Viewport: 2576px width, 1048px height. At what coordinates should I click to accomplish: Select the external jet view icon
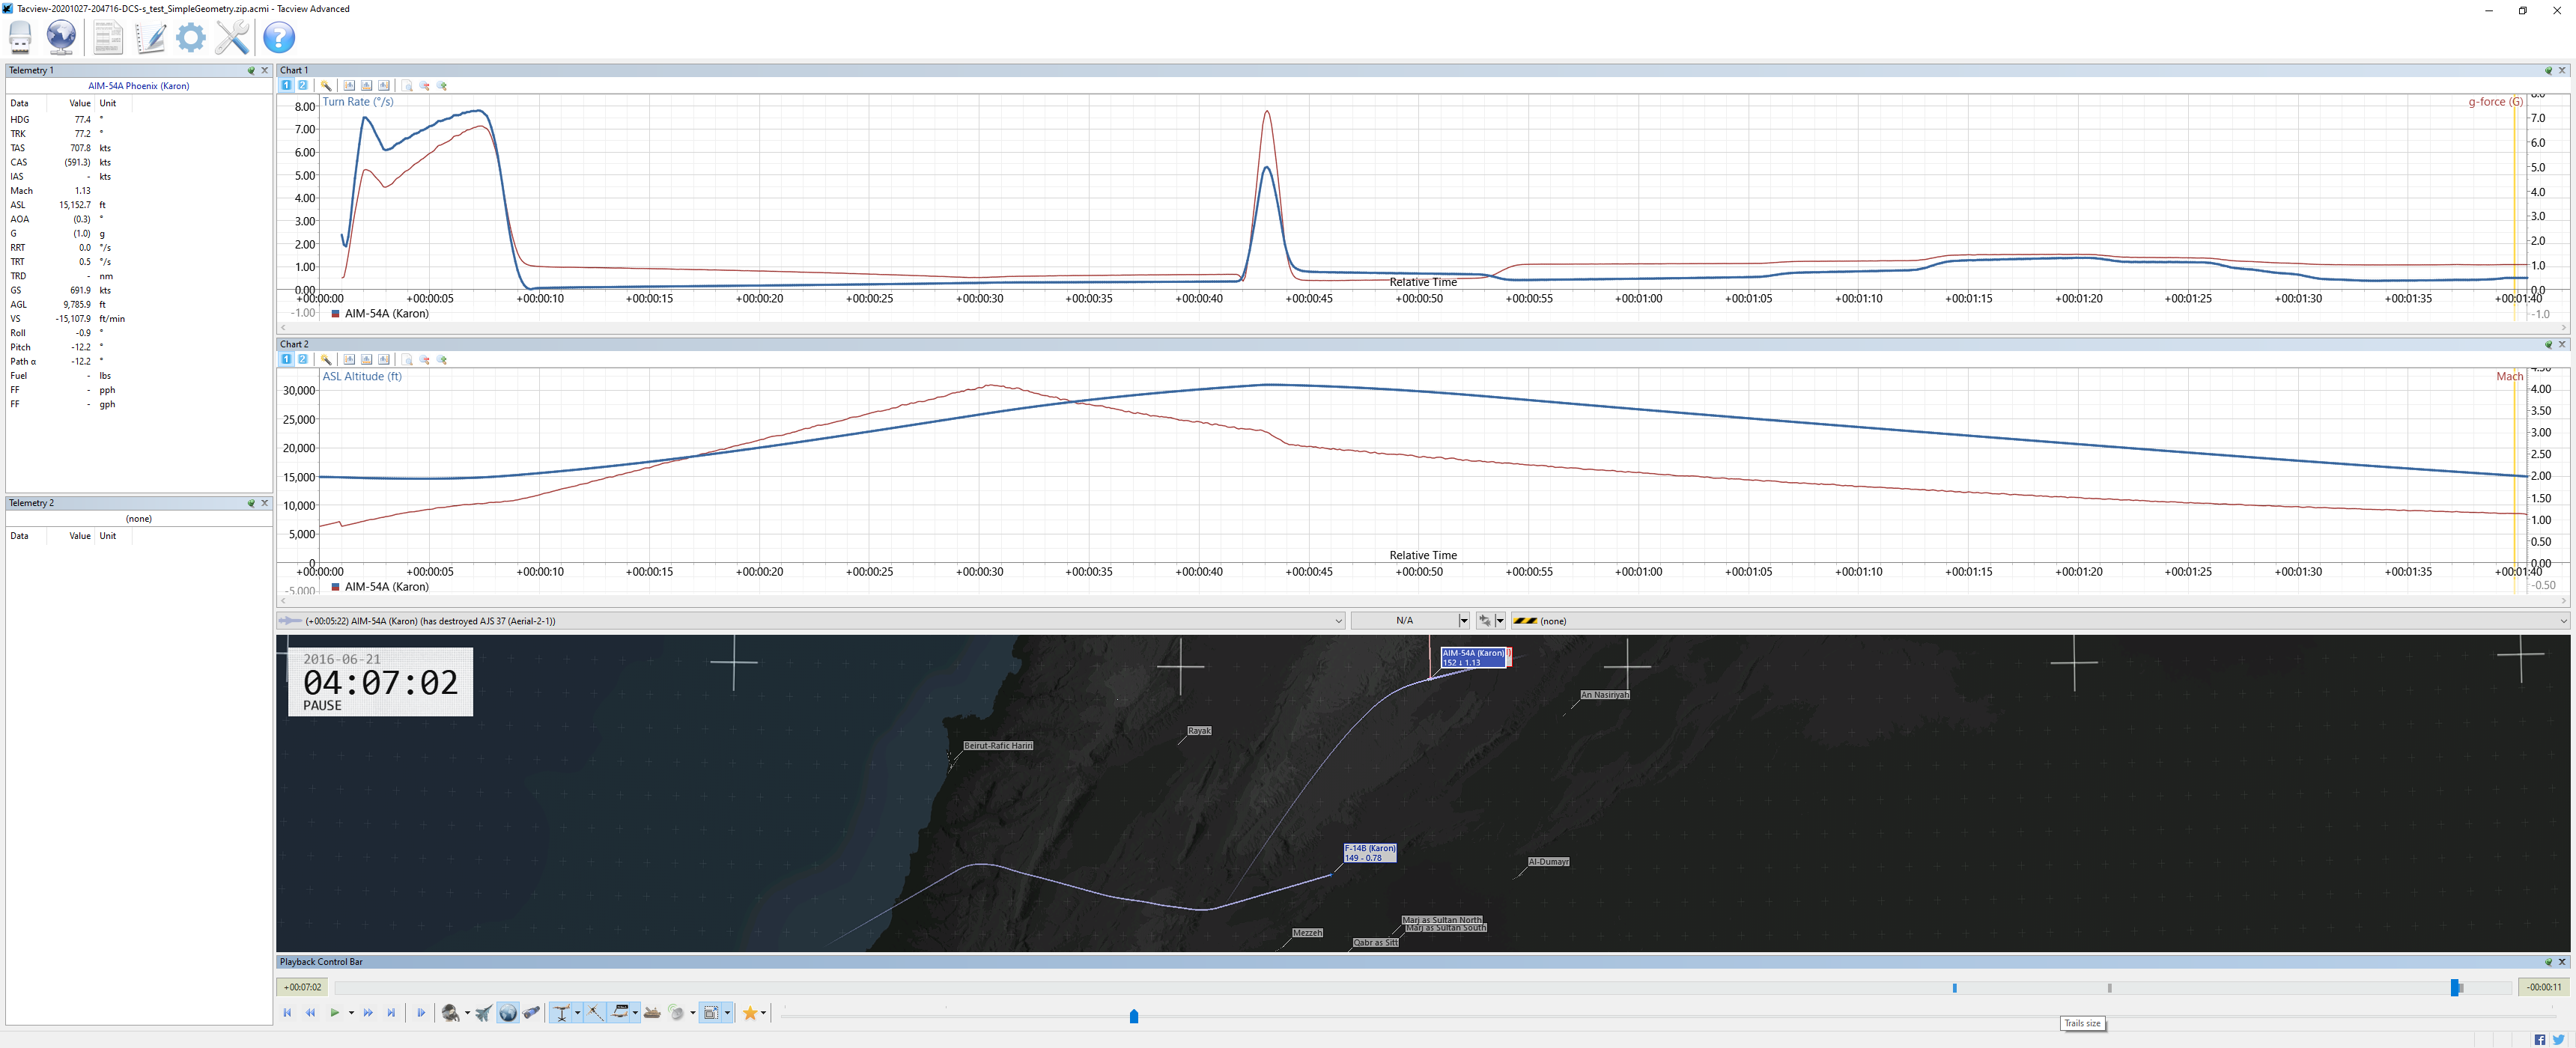click(484, 1013)
